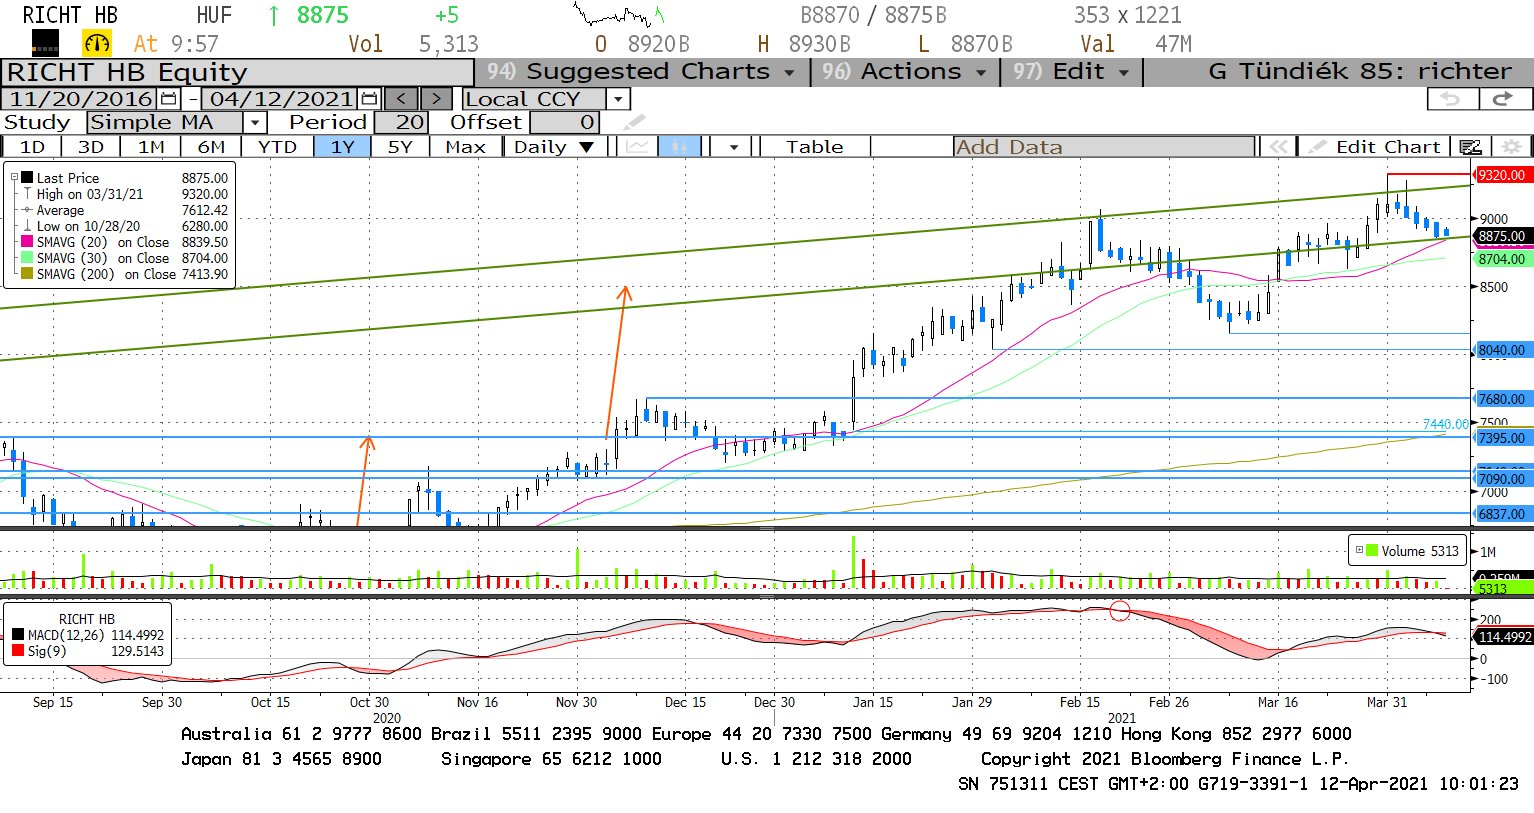Select the line chart type icon
Screen dimensions: 1534x813
point(636,147)
